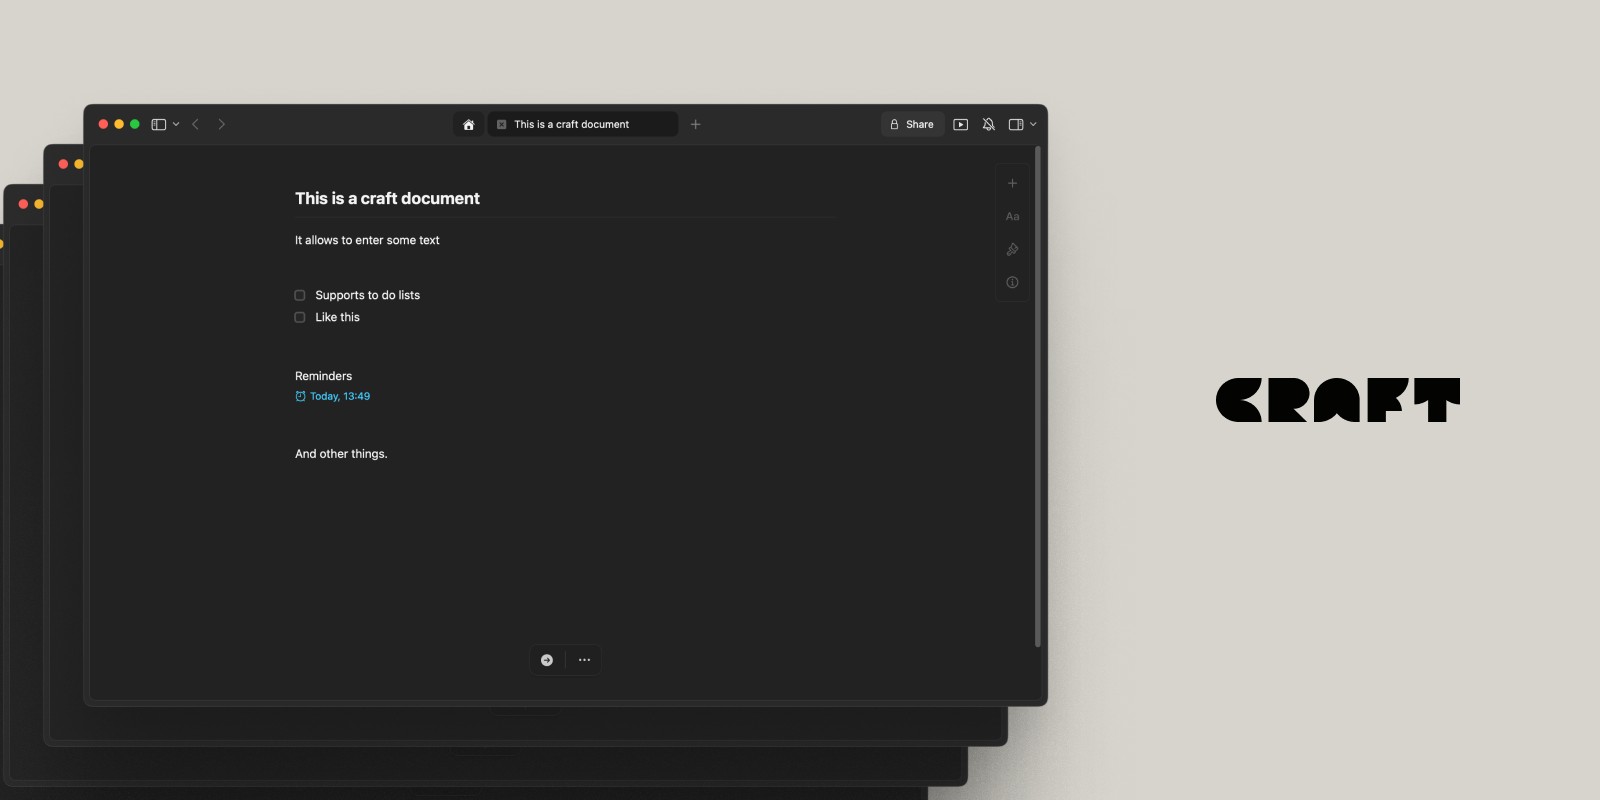Start presentation mode play icon
The image size is (1600, 800).
961,124
